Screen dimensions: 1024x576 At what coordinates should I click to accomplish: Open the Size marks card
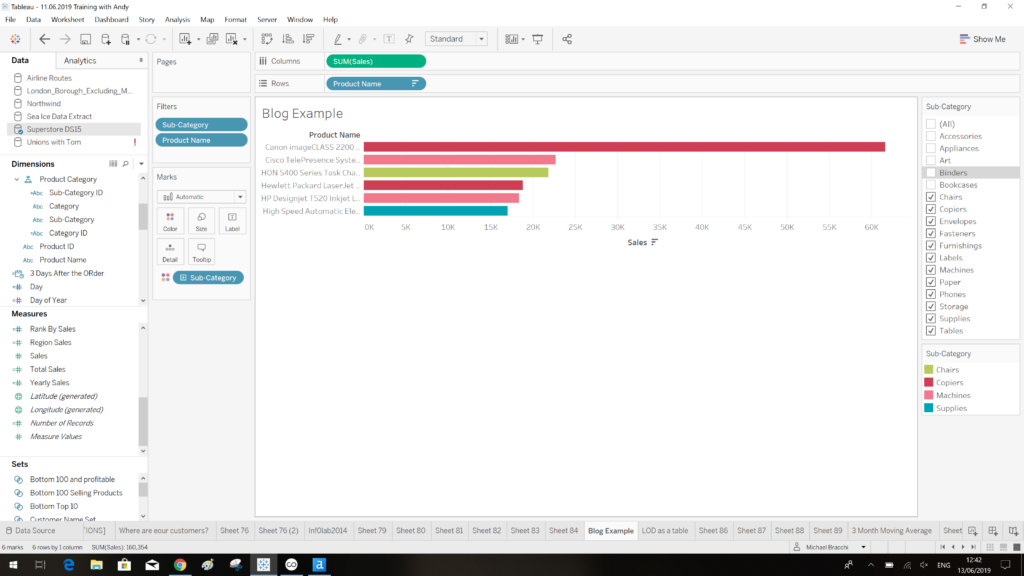(x=201, y=221)
